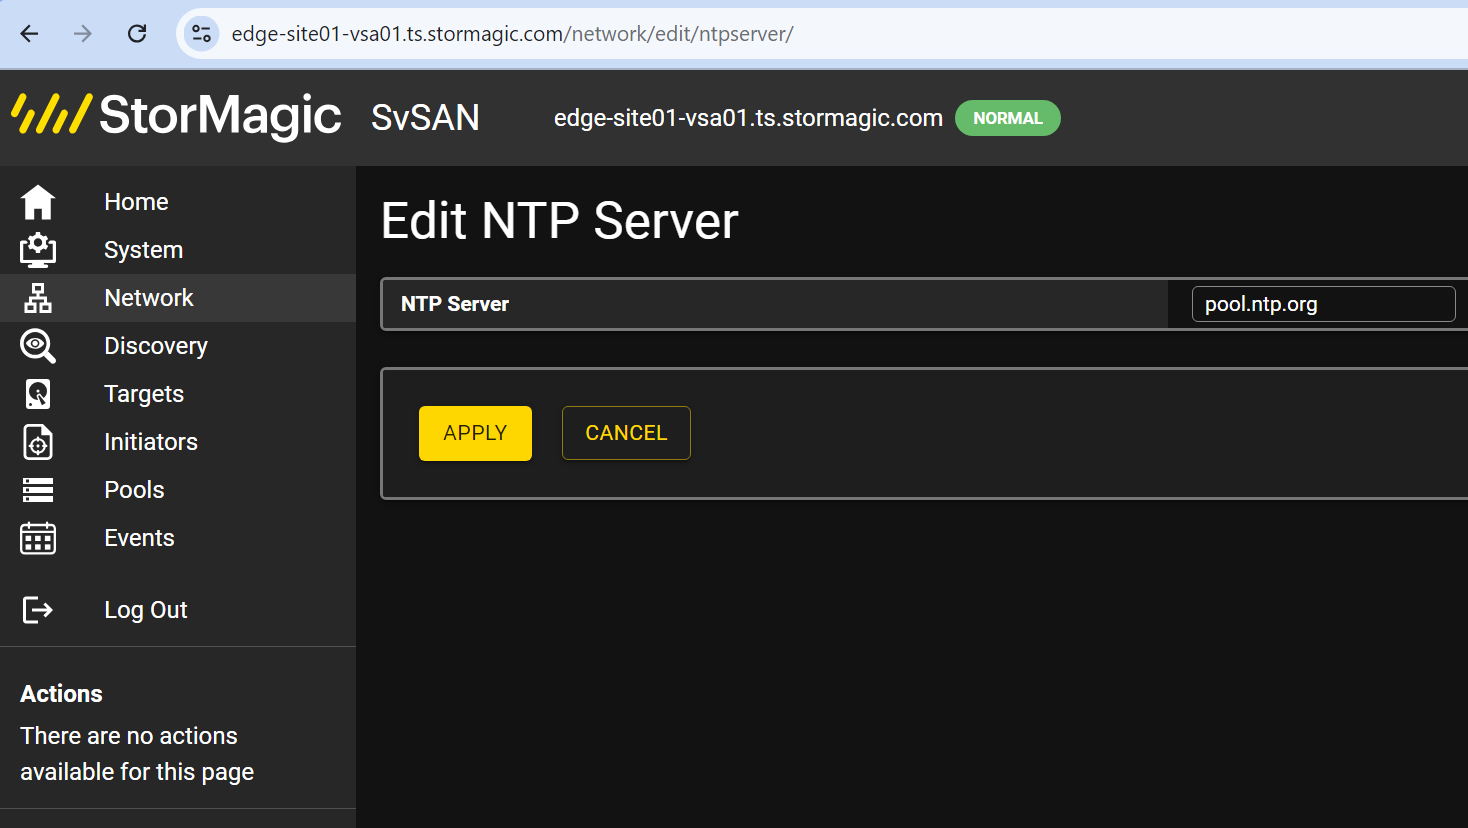
Task: Open Targets from the sidebar
Action: tap(144, 394)
